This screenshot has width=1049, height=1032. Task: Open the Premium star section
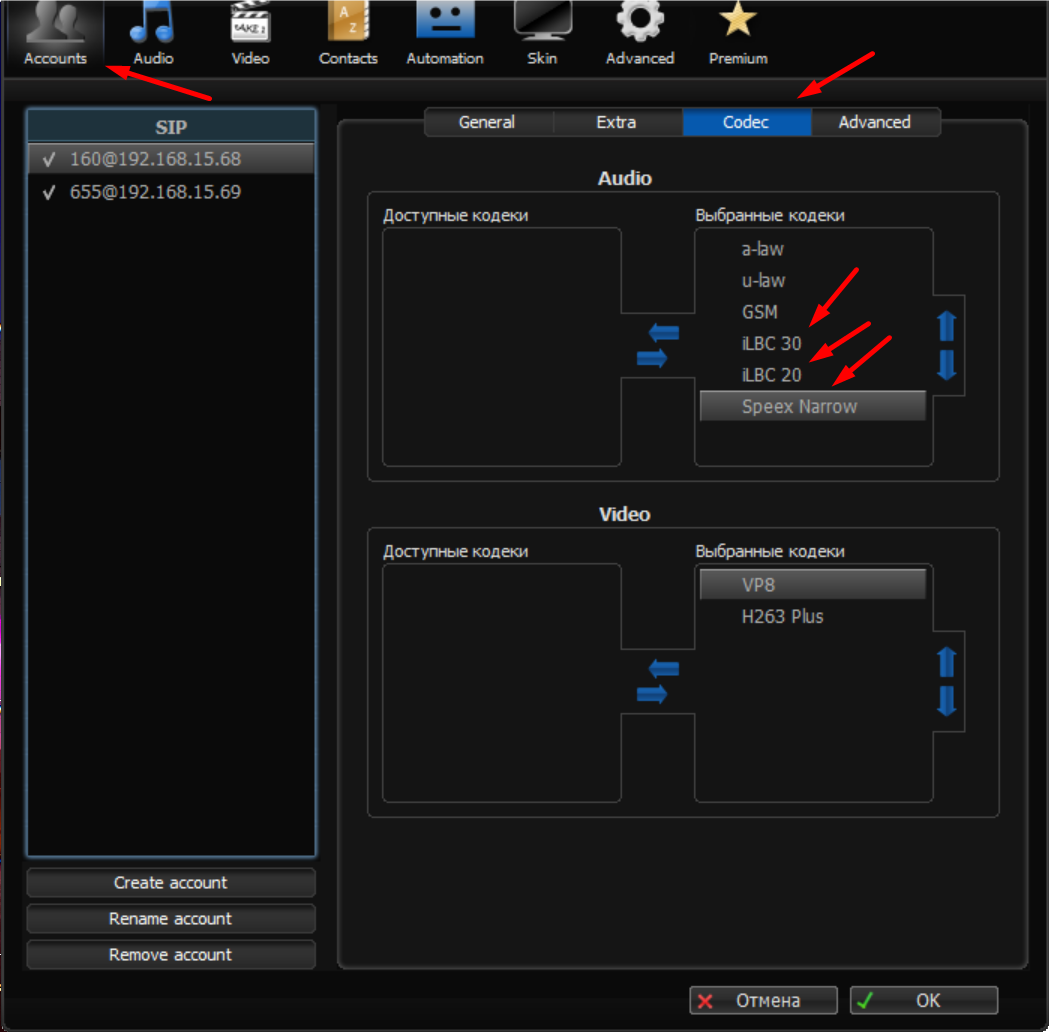(x=738, y=33)
